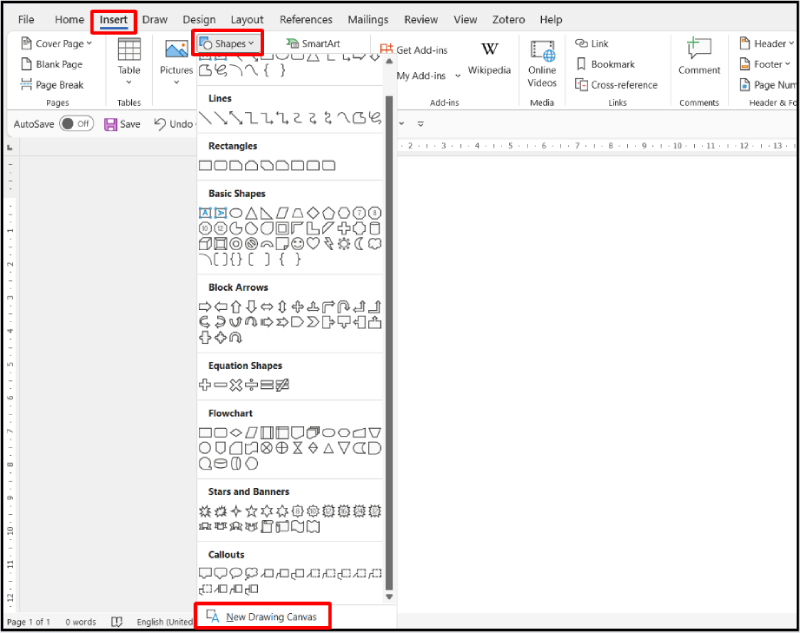Open Wikipedia add-in
This screenshot has width=800, height=633.
pyautogui.click(x=489, y=58)
